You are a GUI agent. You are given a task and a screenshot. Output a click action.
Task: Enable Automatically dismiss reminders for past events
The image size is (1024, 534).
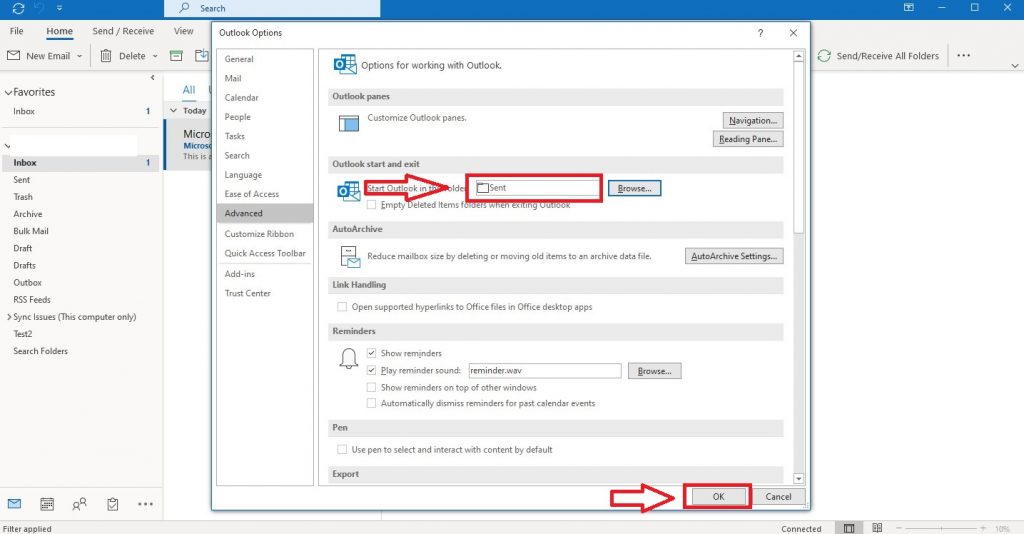pyautogui.click(x=372, y=403)
